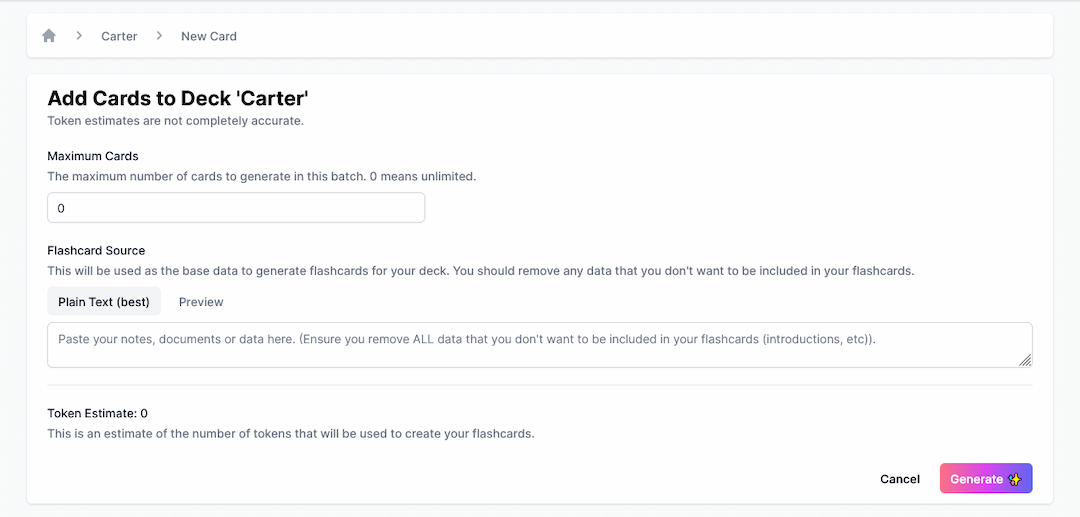This screenshot has height=517, width=1080.
Task: Click the Token Estimate: 0 text
Action: coord(98,414)
